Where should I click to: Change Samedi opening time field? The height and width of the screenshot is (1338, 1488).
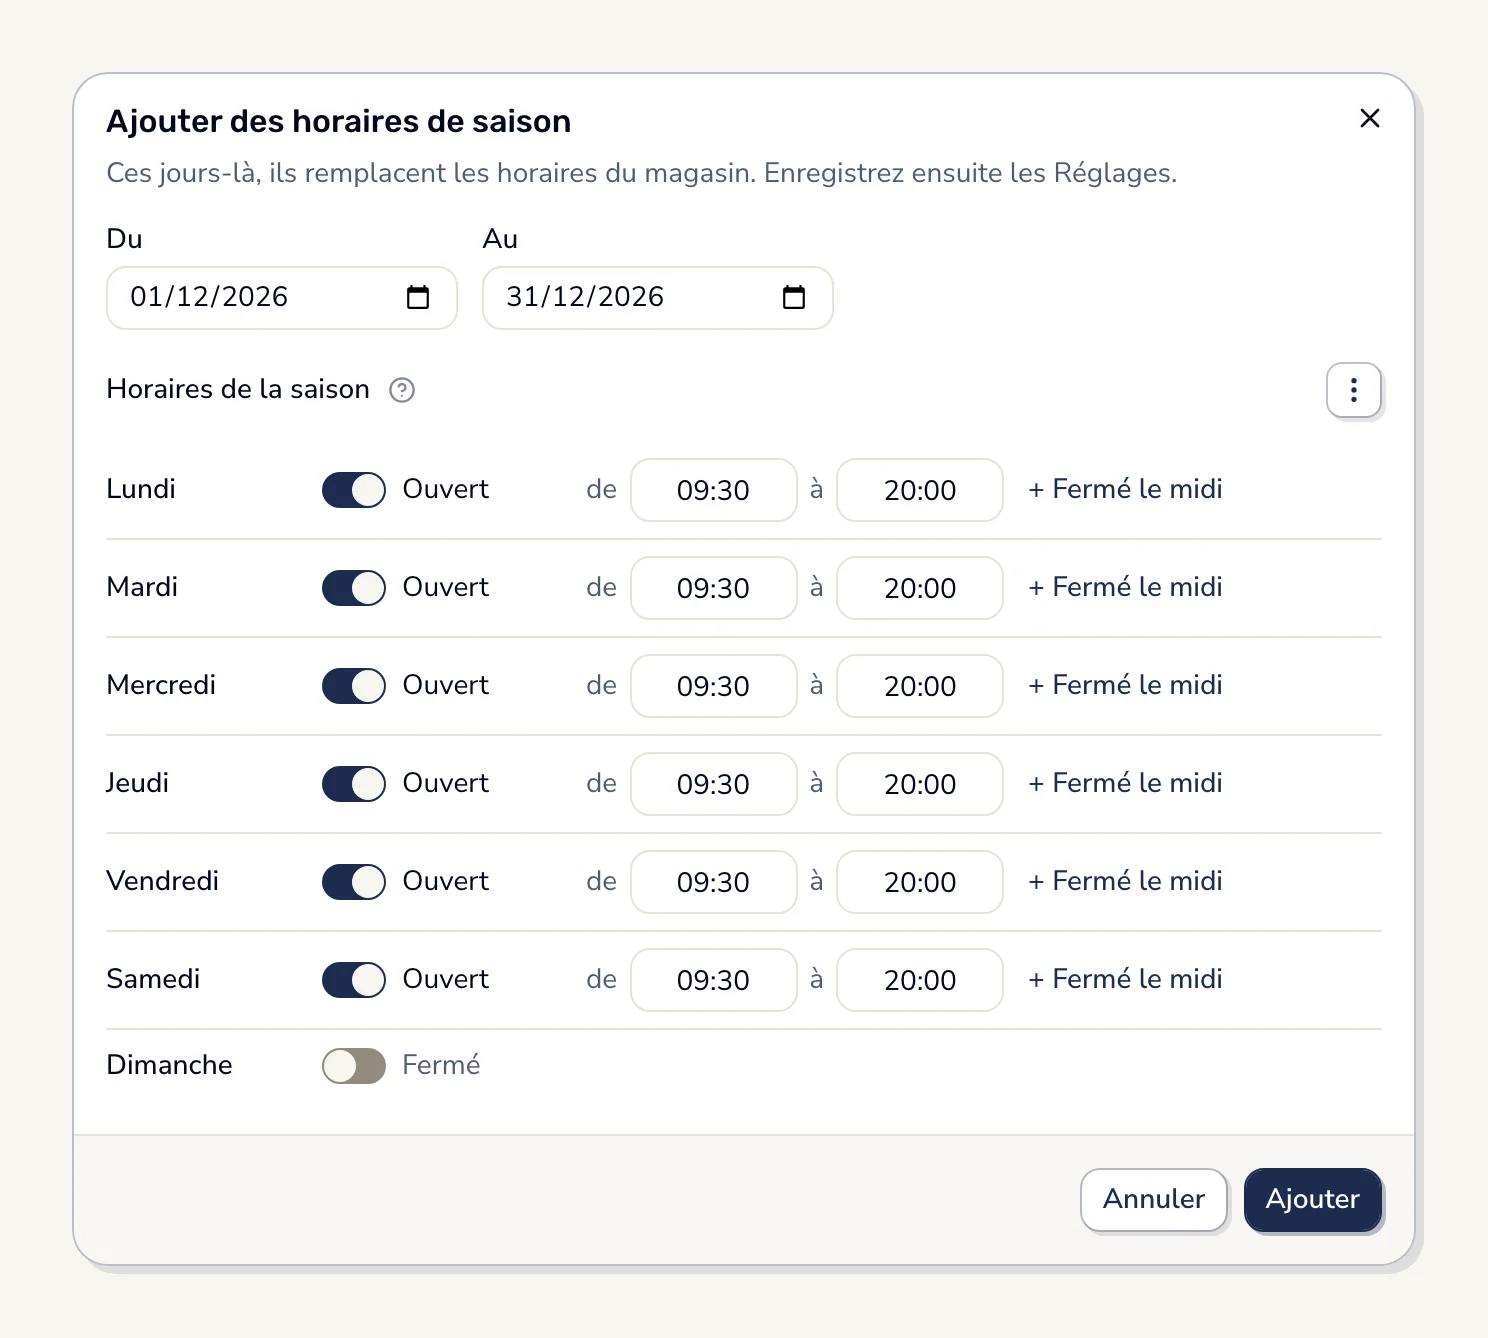[714, 980]
